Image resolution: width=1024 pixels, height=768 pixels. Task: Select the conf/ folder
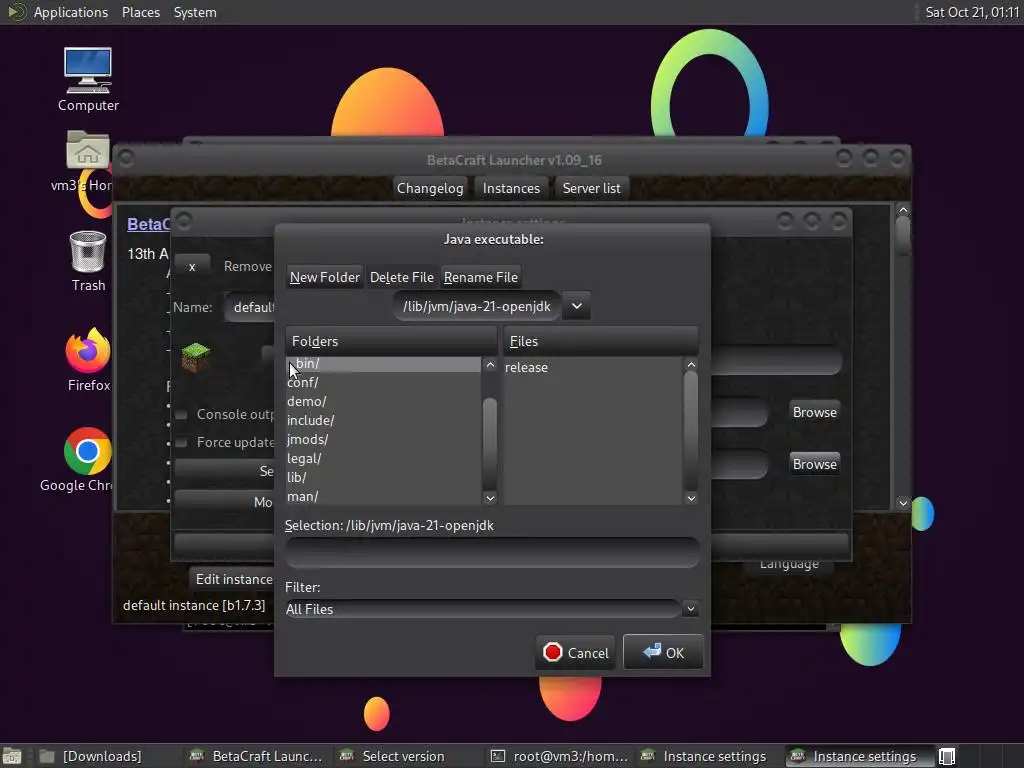pyautogui.click(x=383, y=382)
